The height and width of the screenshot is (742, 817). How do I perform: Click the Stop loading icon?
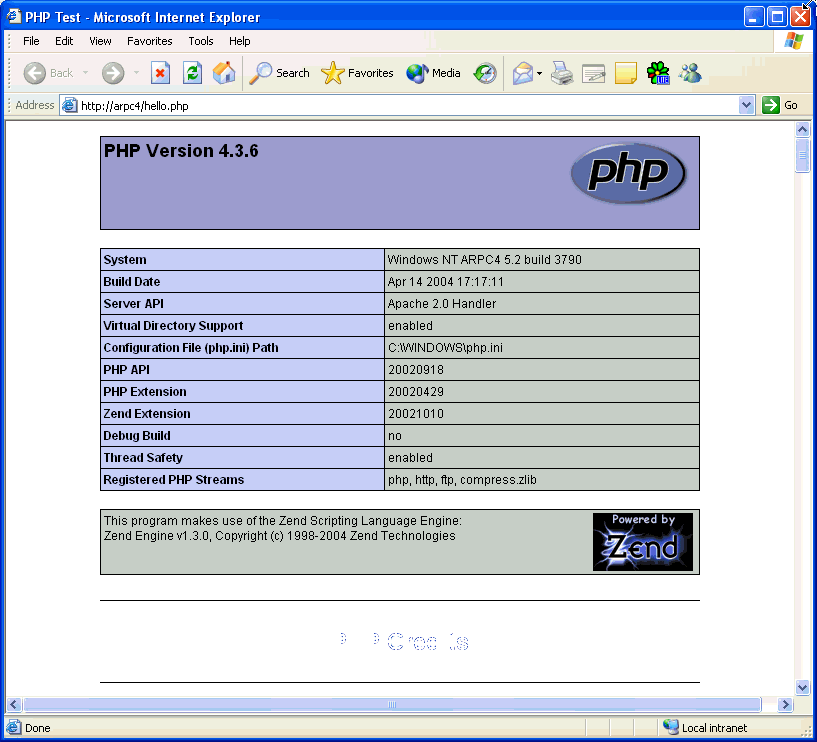(160, 73)
